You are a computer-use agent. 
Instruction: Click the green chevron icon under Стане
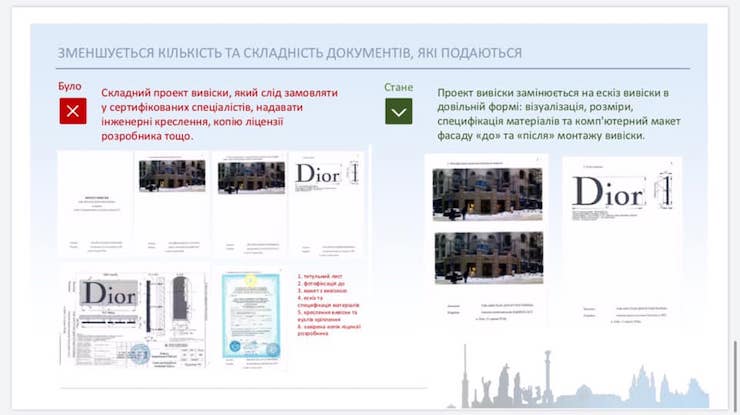[399, 111]
